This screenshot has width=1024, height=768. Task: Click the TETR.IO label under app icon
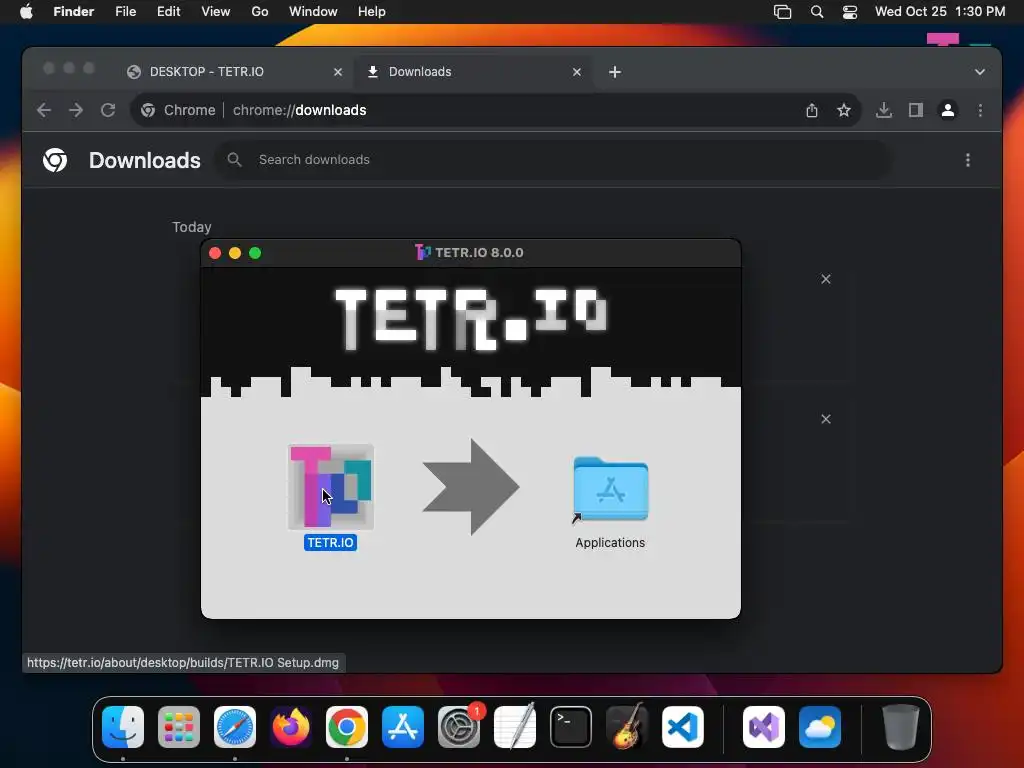(330, 543)
